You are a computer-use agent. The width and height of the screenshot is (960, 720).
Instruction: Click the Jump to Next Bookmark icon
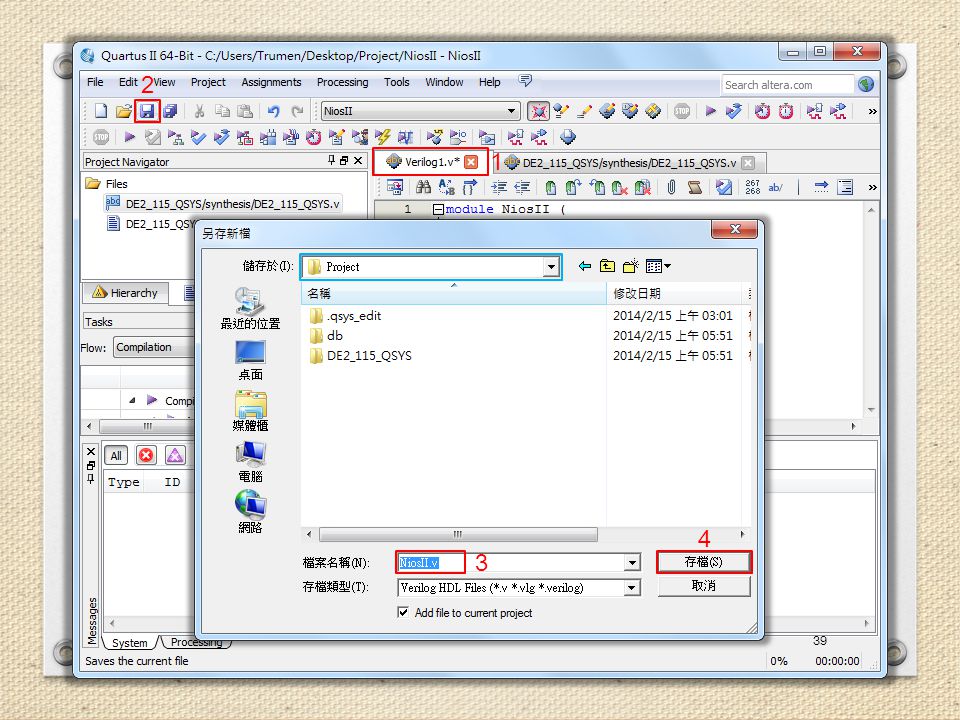click(573, 187)
